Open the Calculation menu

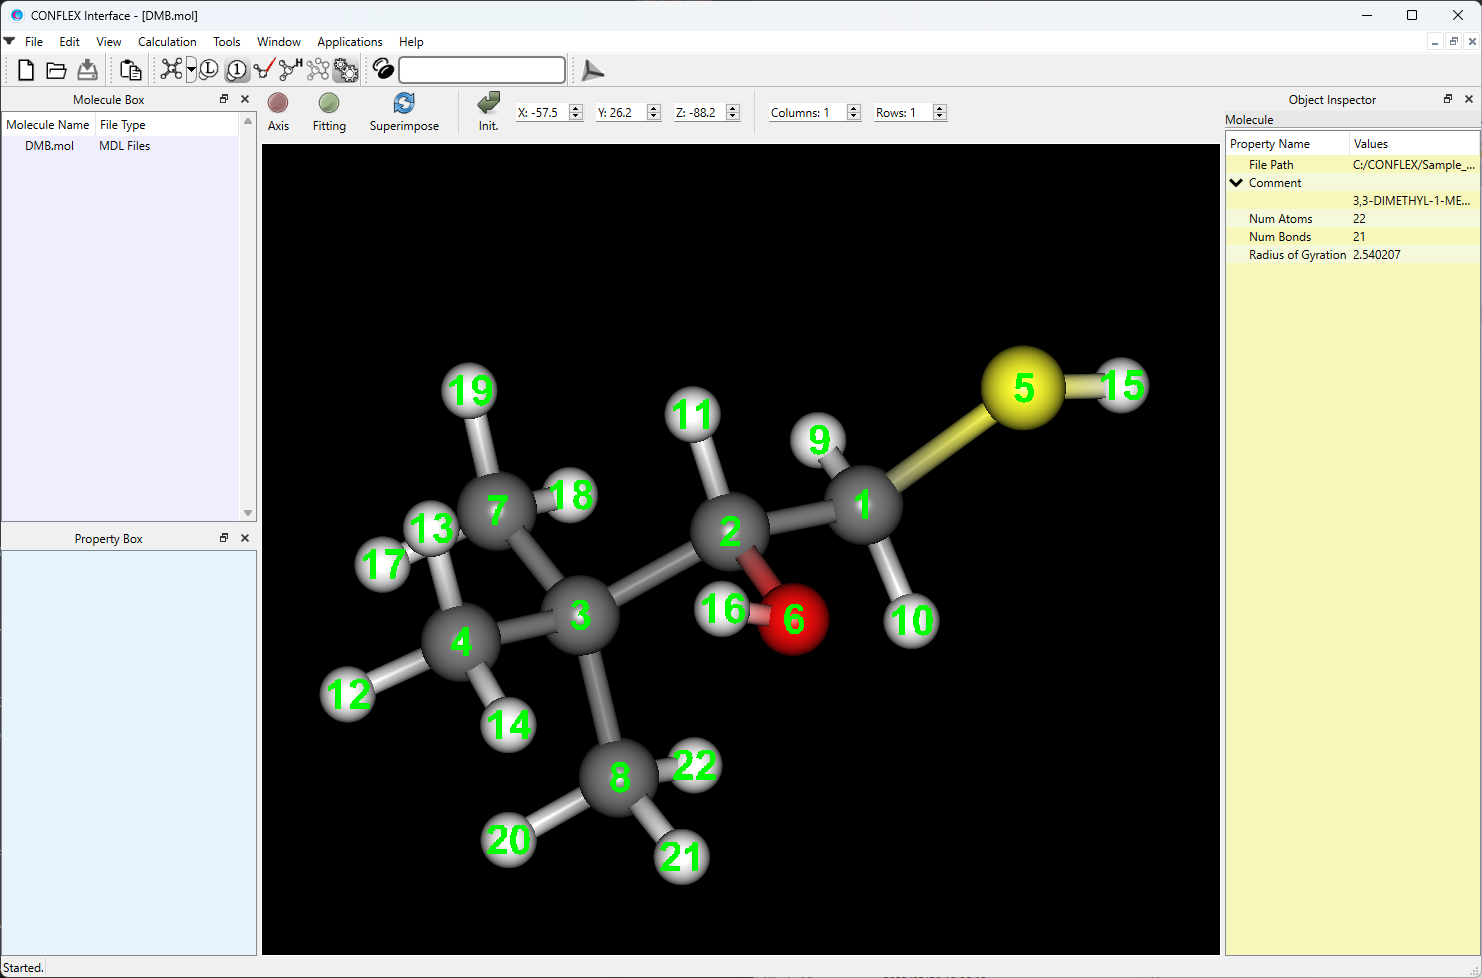[167, 42]
